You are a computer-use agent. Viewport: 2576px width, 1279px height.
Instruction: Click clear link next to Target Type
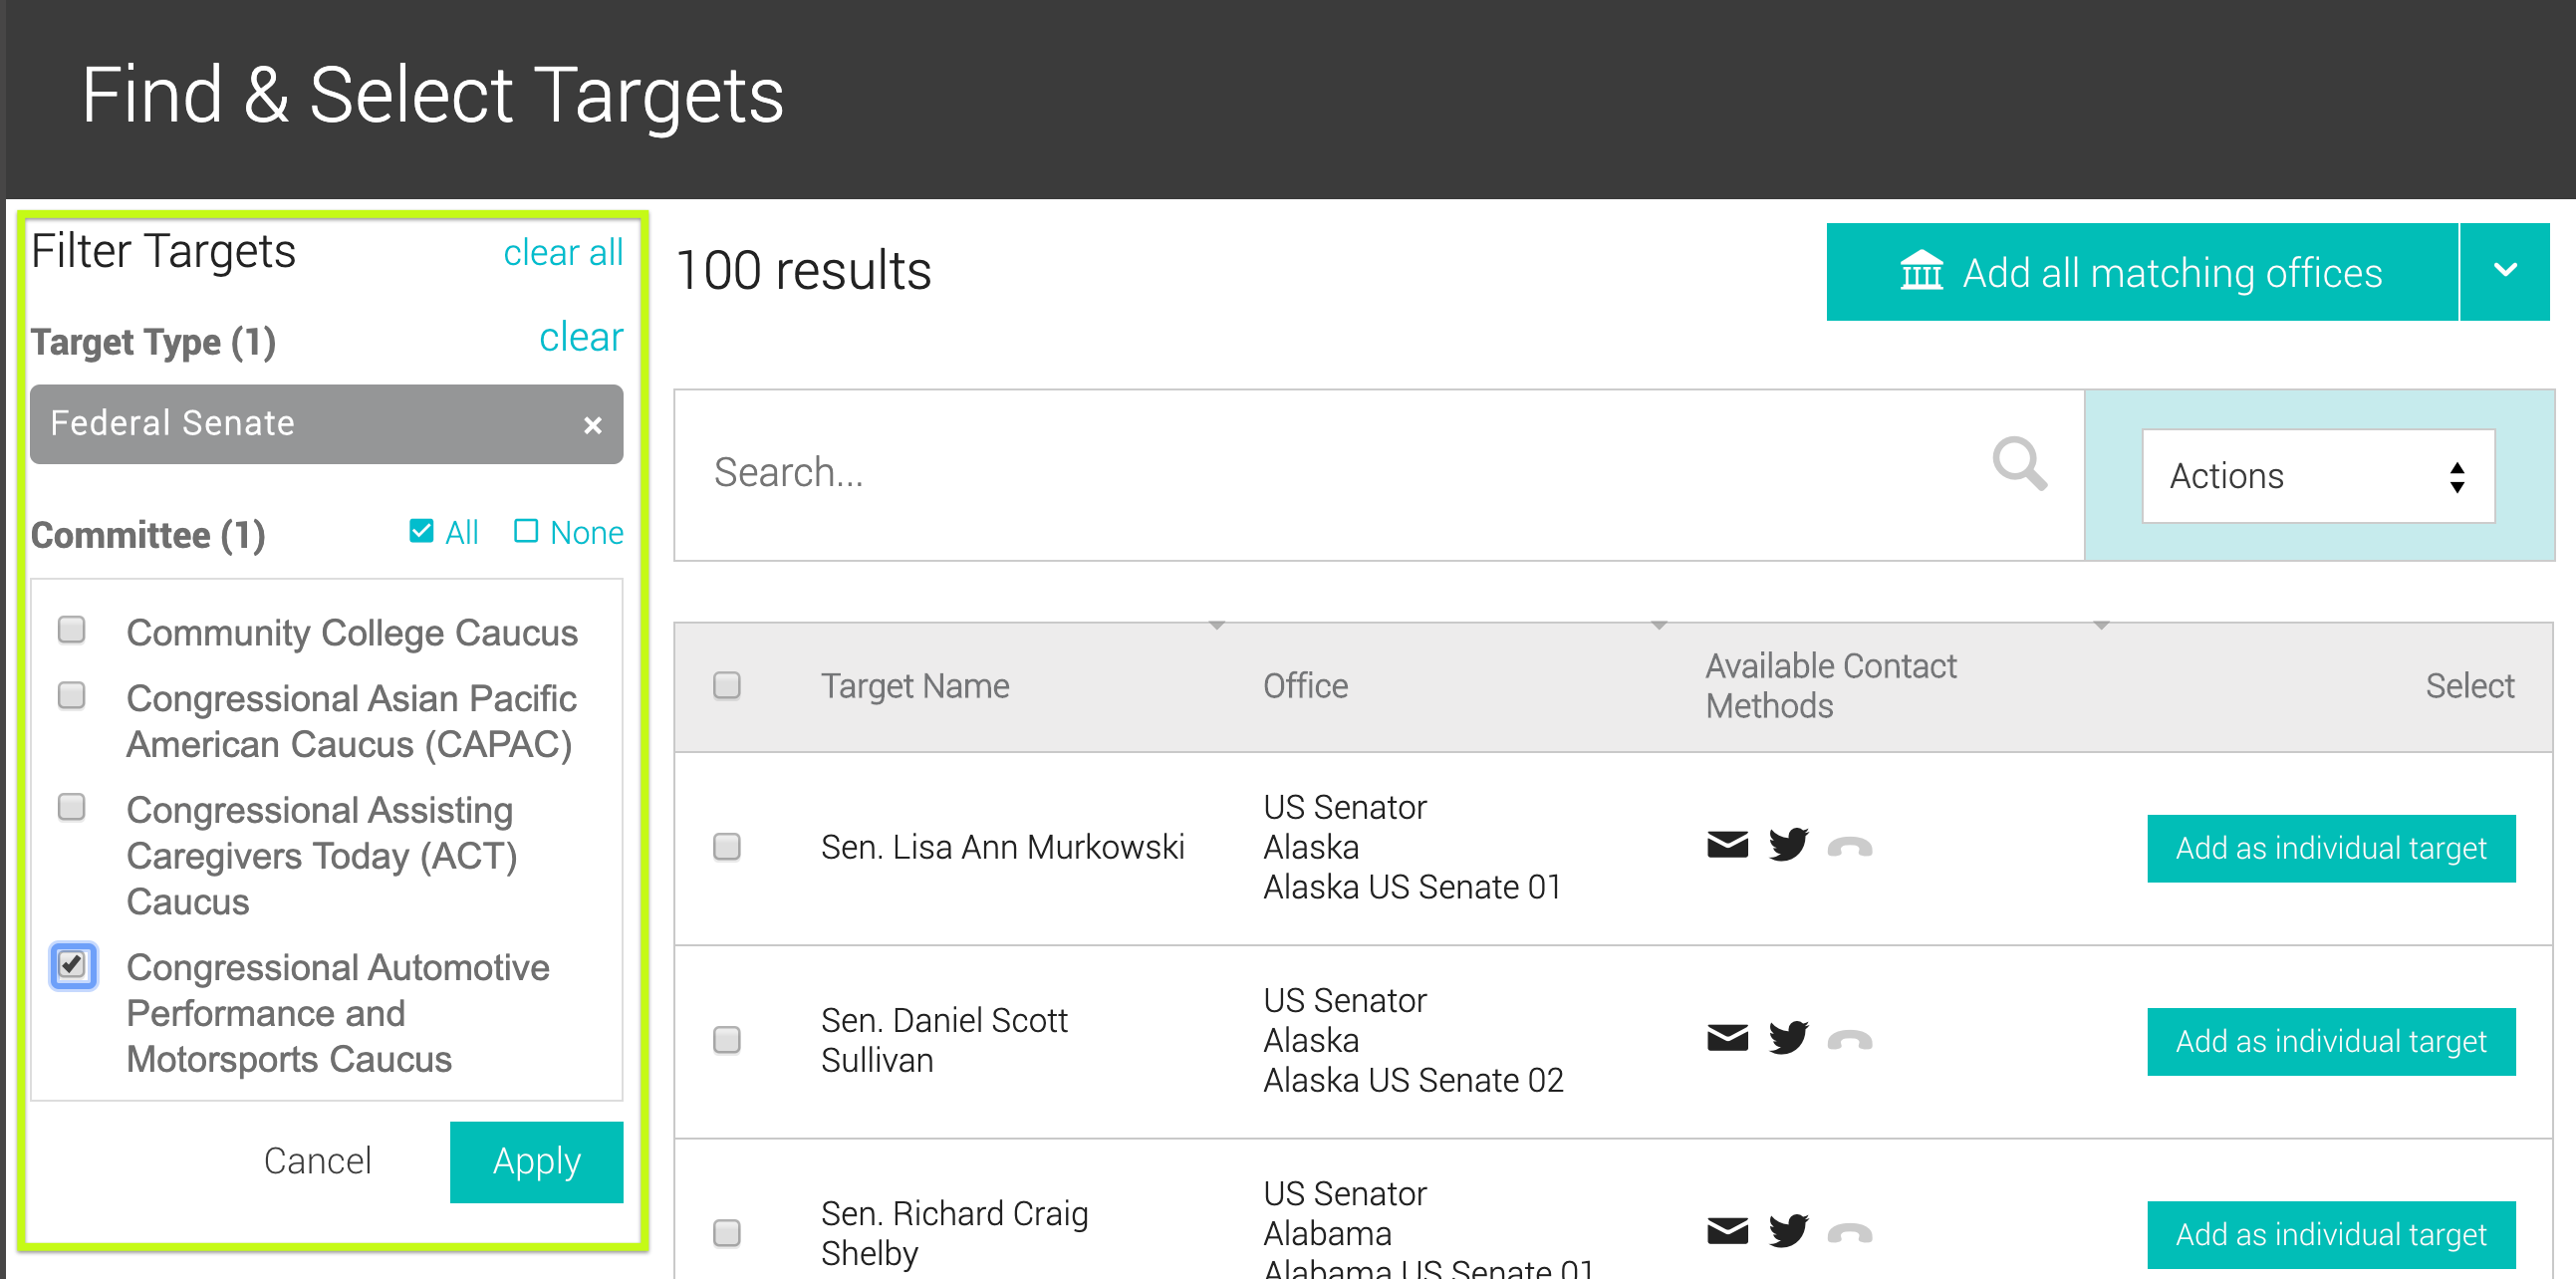[581, 337]
